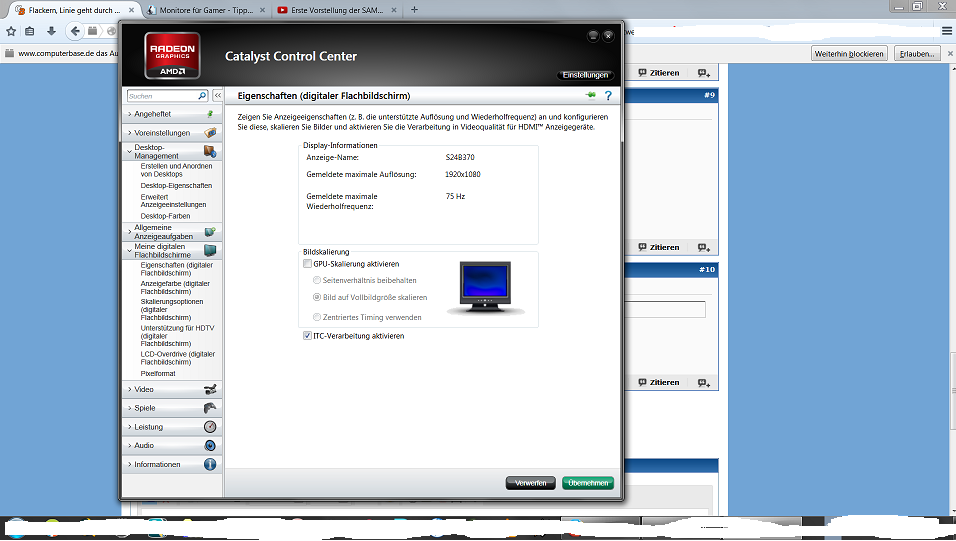Open Unterstützung für HDTV page

177,336
